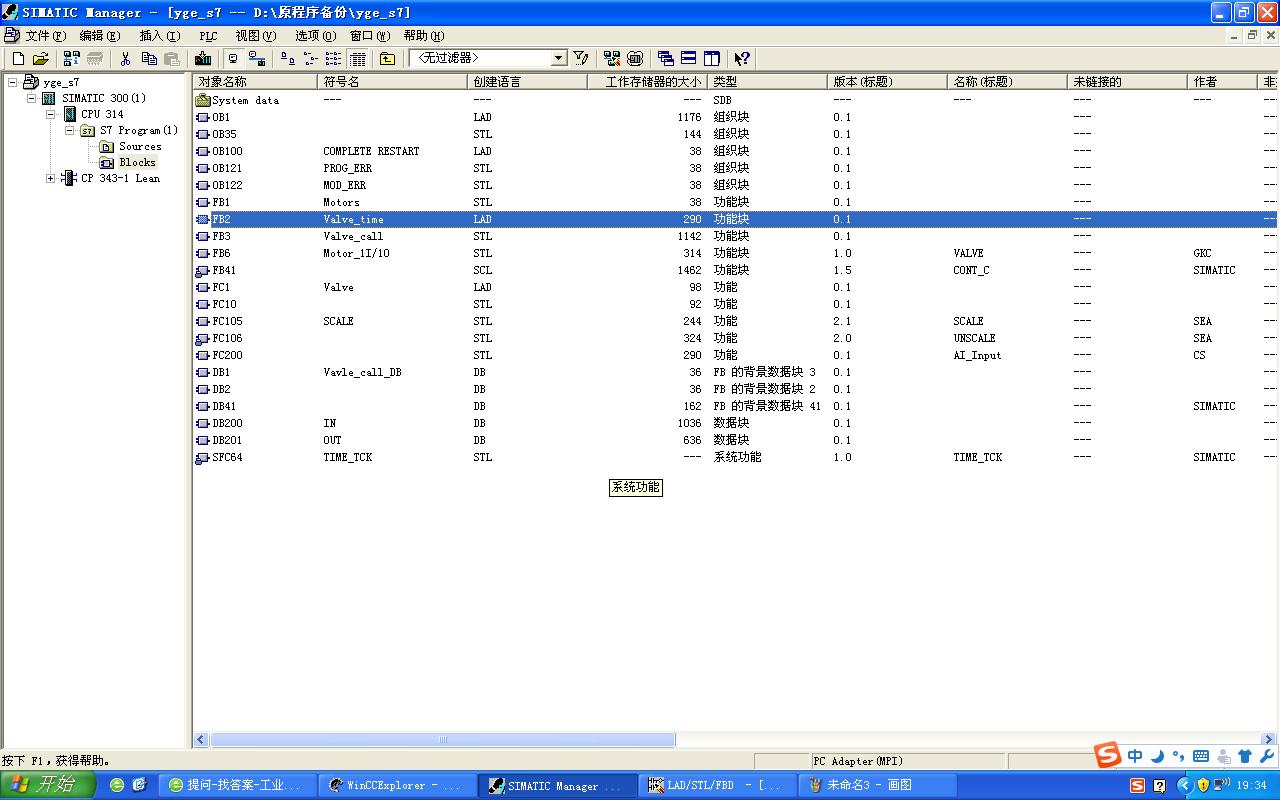
Task: Select the DB200 data block
Action: (x=735, y=423)
